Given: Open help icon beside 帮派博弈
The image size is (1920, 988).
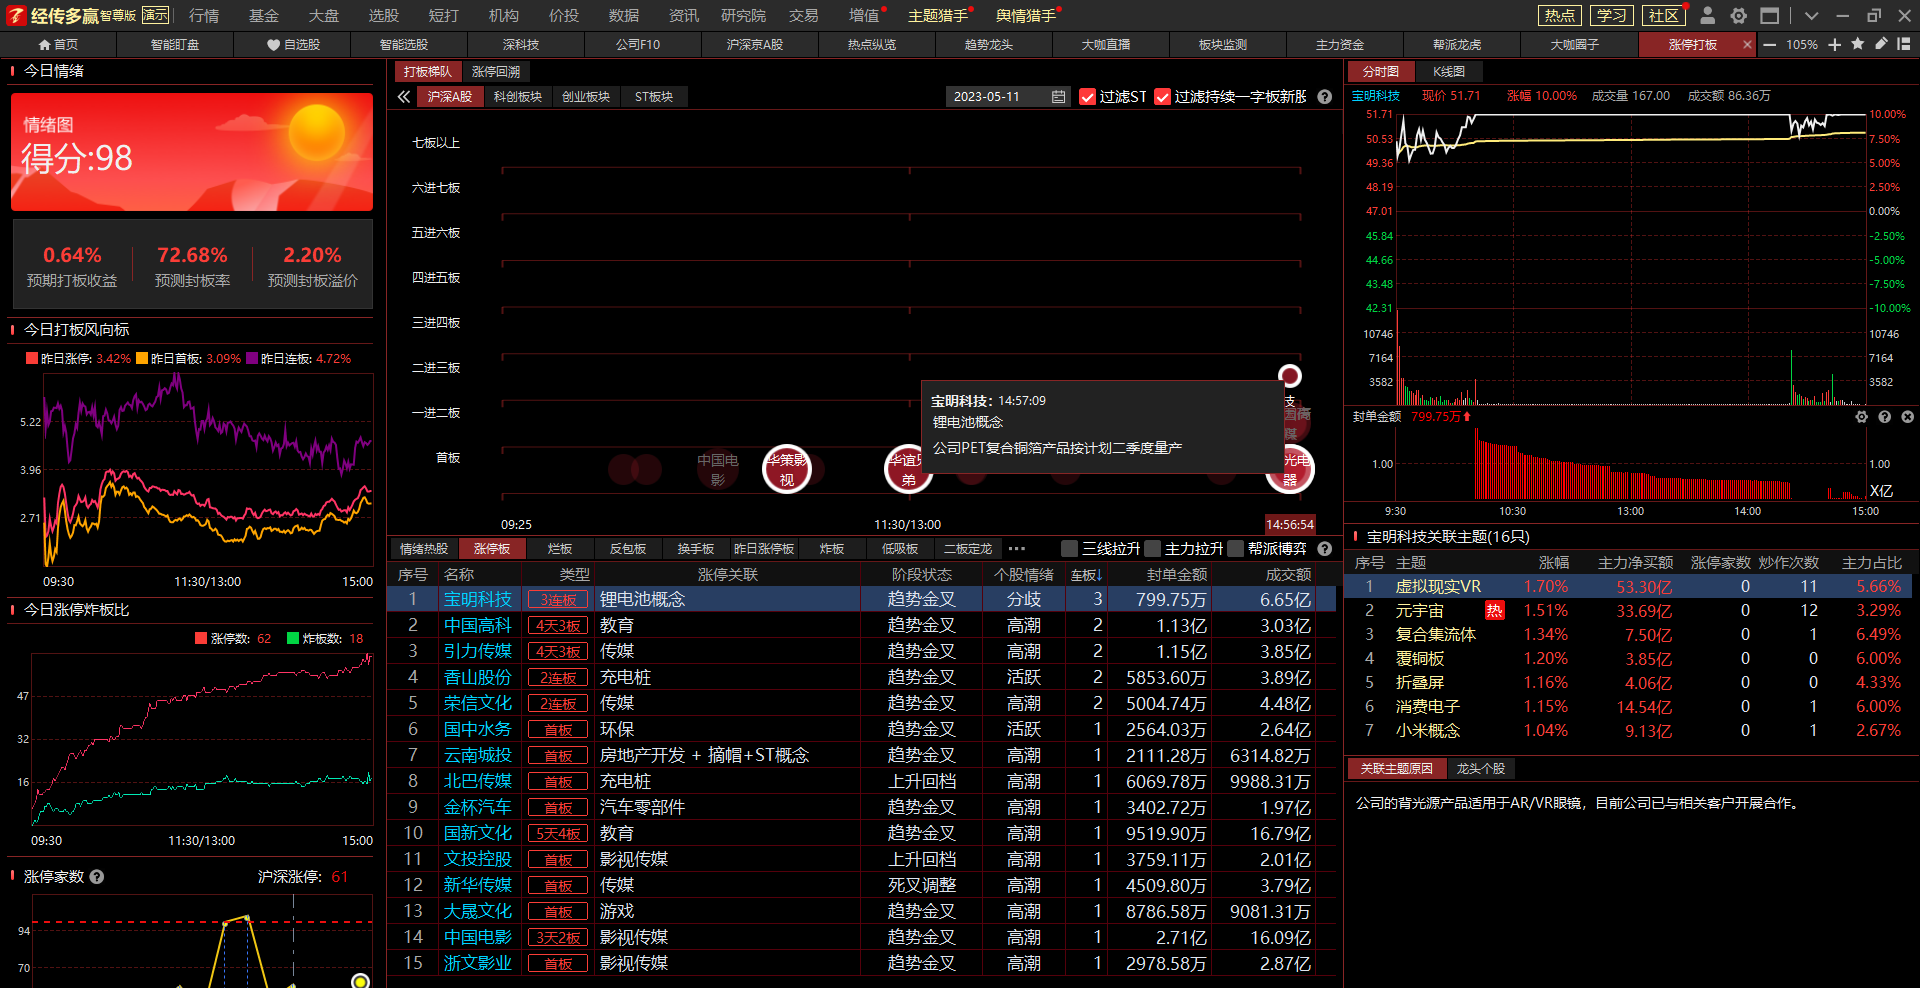Looking at the screenshot, I should coord(1325,548).
